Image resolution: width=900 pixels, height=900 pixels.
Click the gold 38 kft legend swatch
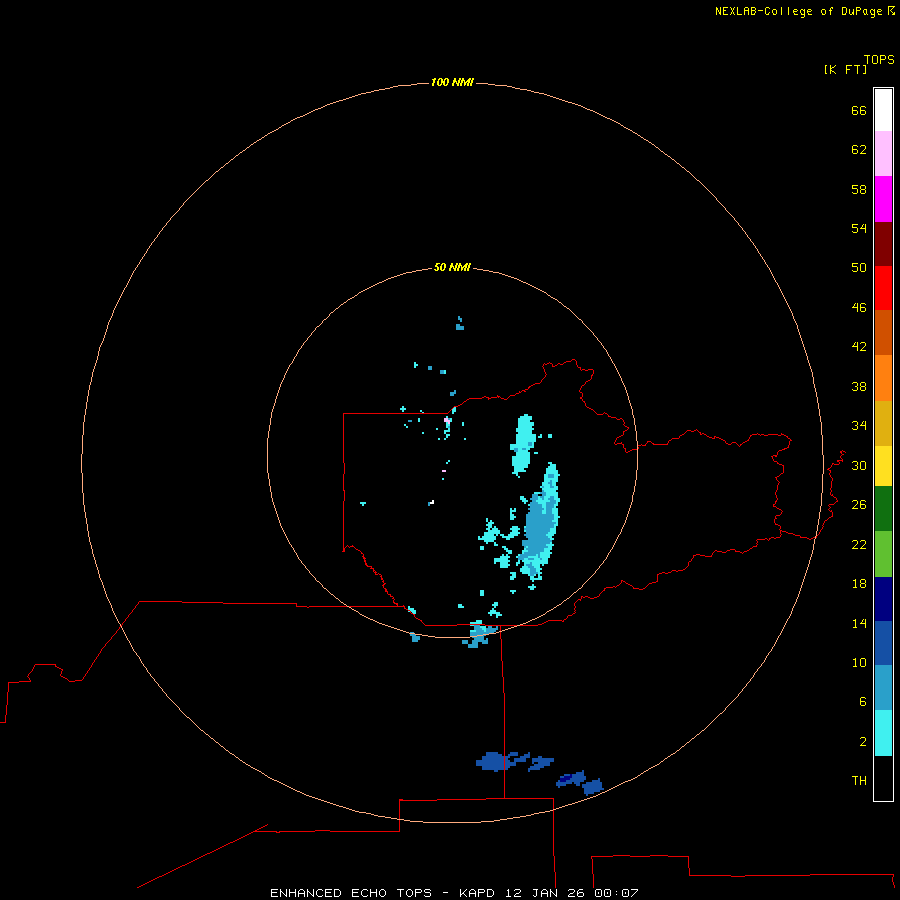tap(883, 423)
